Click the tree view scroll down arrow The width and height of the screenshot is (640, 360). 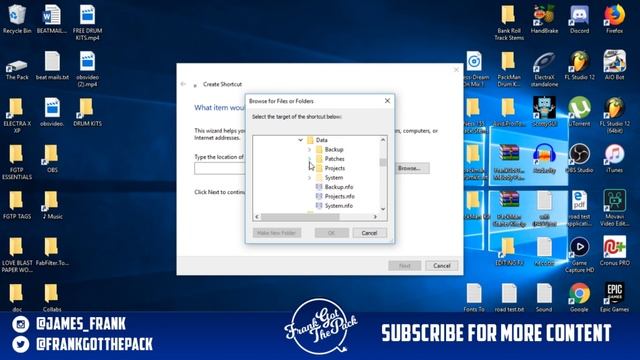[x=383, y=209]
